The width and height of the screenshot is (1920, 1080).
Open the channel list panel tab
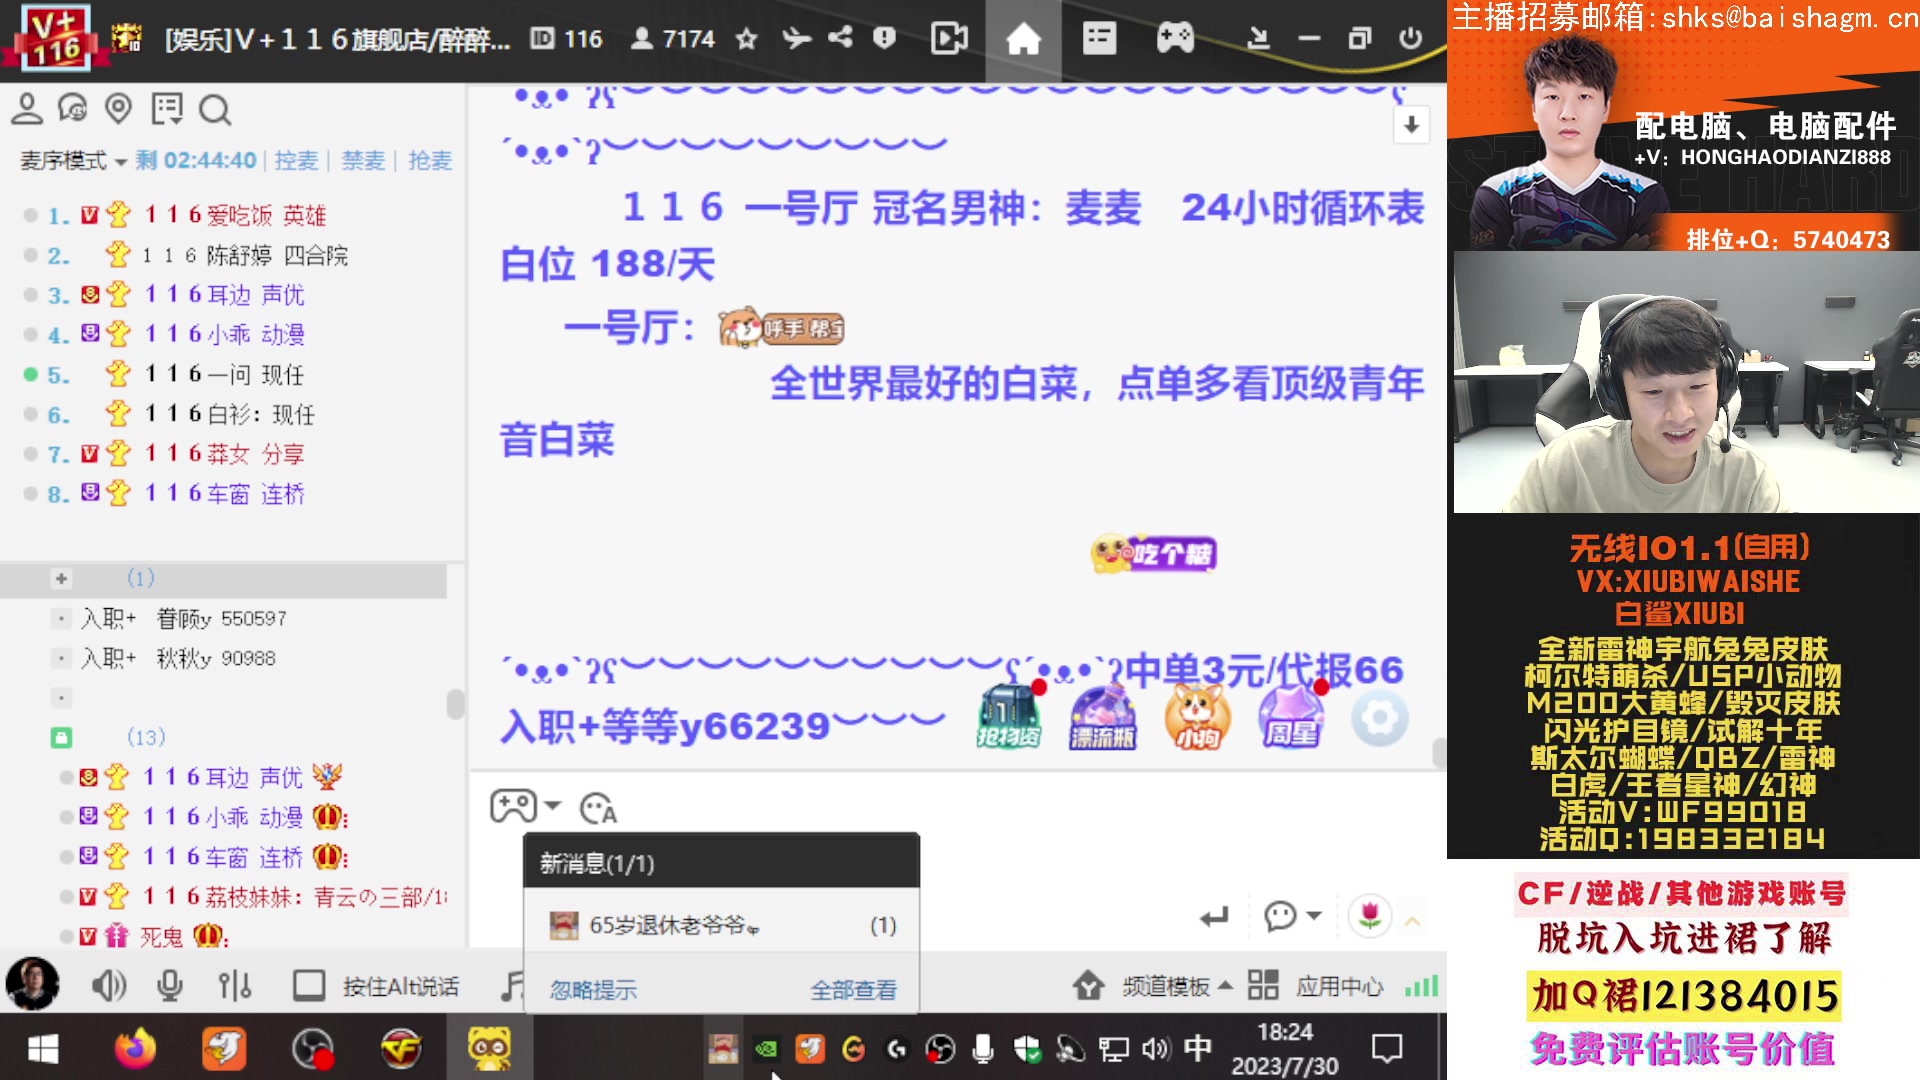1099,39
